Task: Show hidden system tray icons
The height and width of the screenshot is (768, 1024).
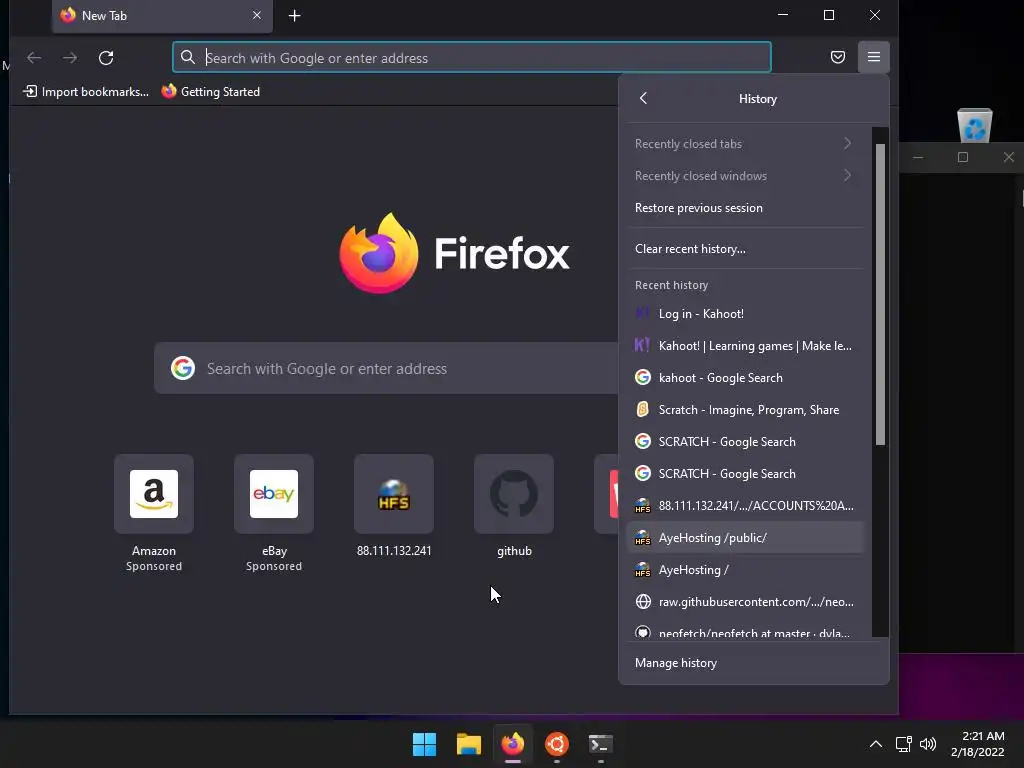Action: (876, 744)
